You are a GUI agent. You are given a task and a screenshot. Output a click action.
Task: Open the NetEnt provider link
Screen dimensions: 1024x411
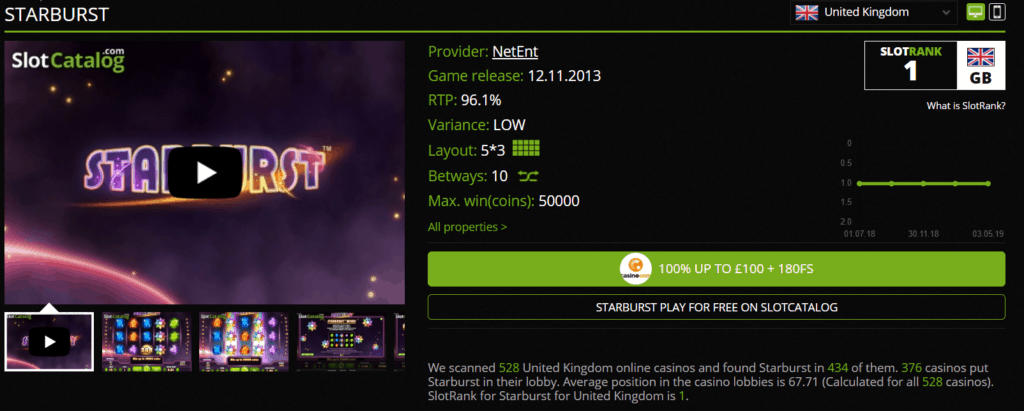515,52
